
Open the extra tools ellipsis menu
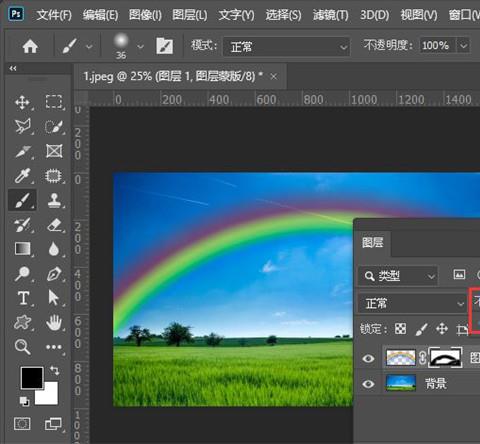tap(54, 347)
